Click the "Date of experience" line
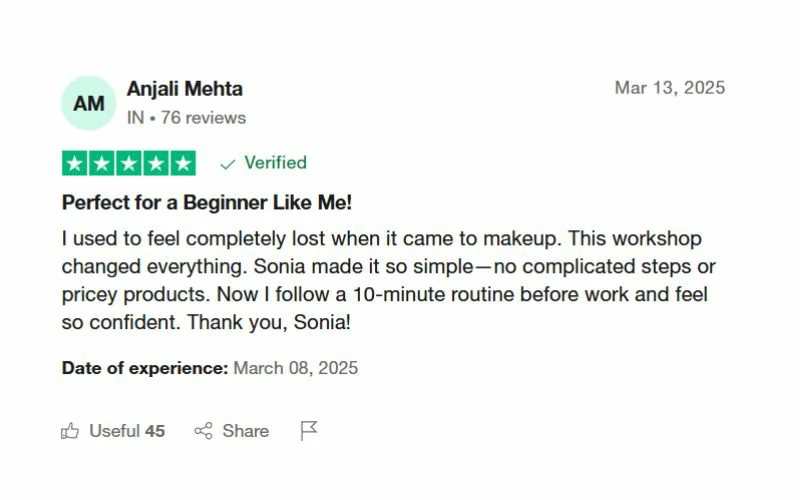Image resolution: width=800 pixels, height=500 pixels. 209,368
